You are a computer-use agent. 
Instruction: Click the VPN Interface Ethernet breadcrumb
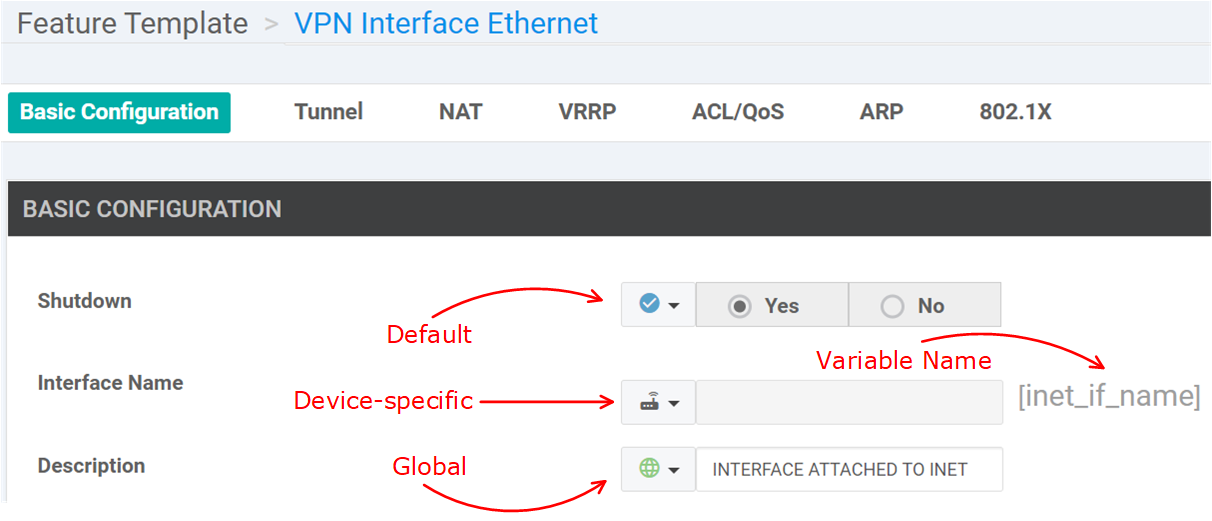point(446,24)
